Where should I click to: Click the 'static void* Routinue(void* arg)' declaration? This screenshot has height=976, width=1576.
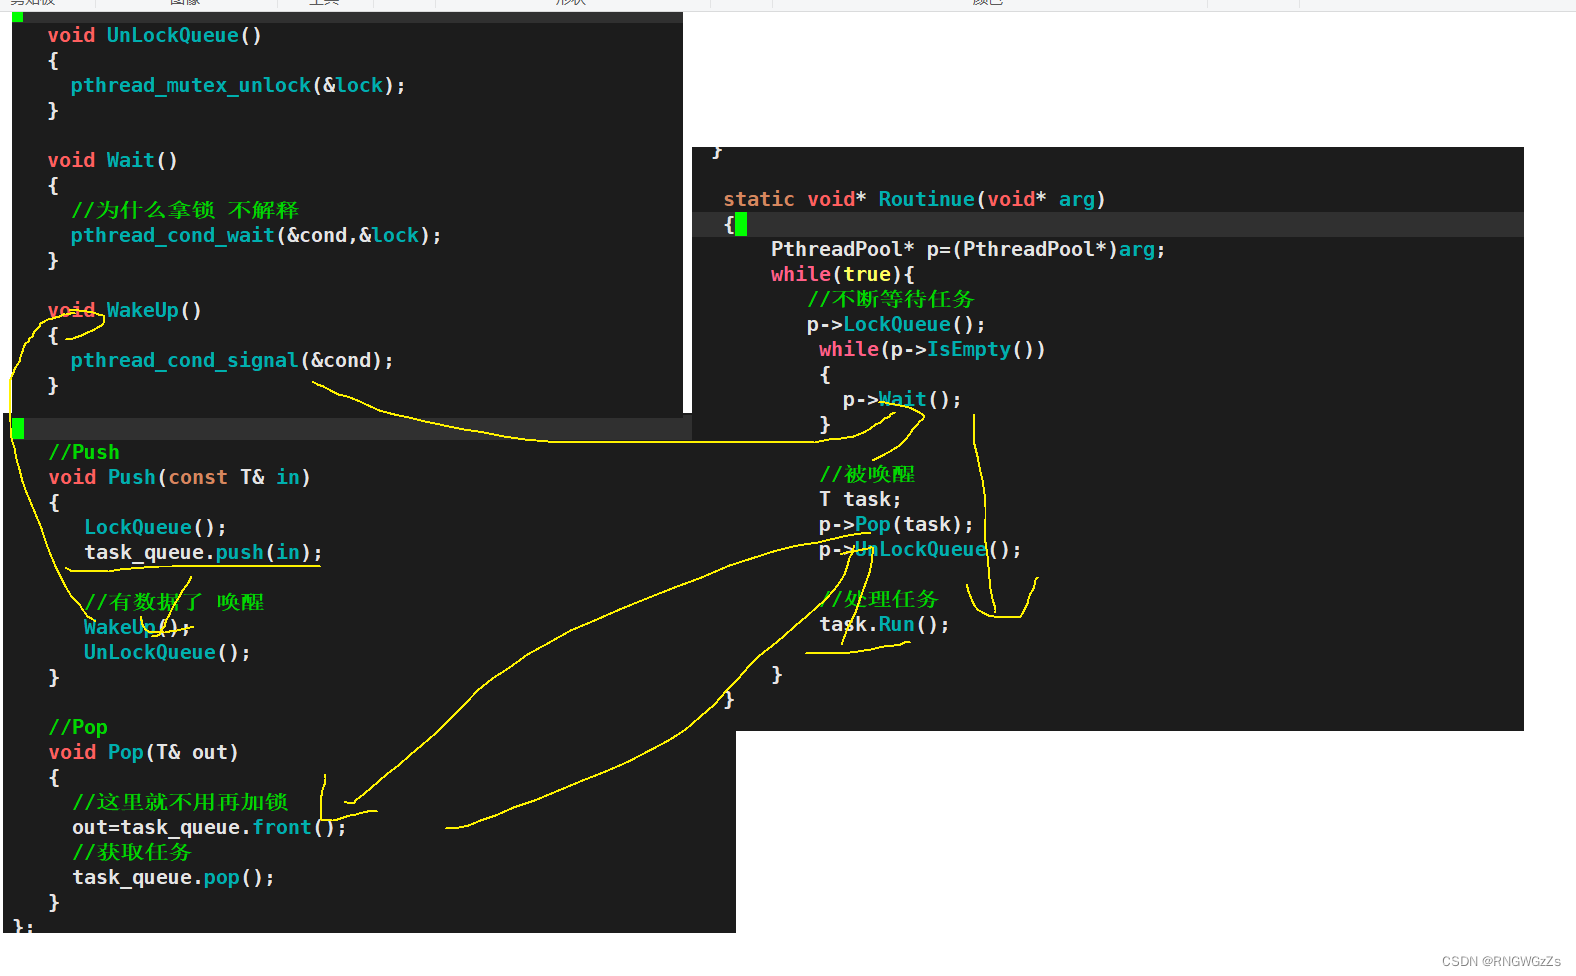[x=915, y=199]
